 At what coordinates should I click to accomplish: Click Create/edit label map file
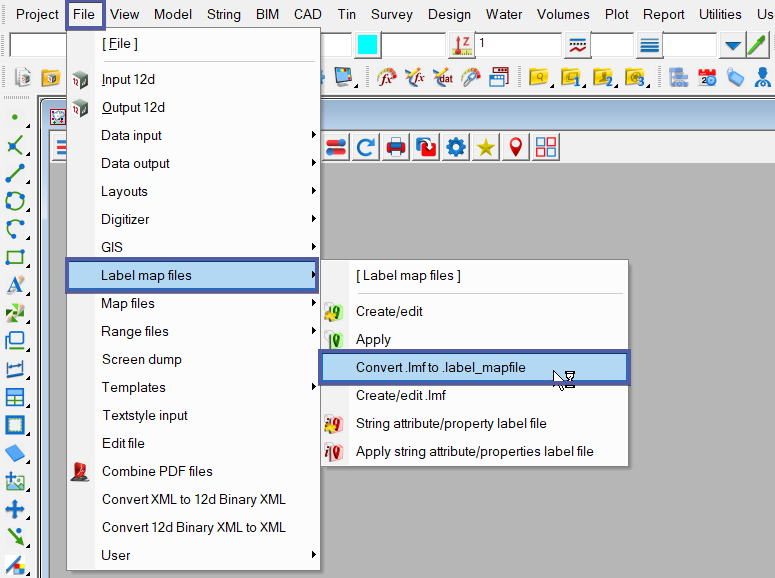pos(474,311)
